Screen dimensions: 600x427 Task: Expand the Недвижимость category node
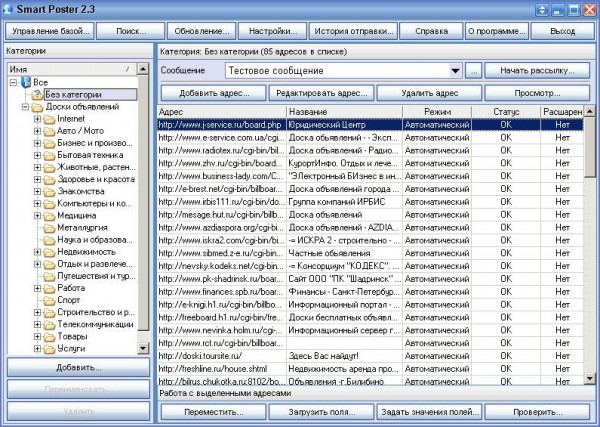pyautogui.click(x=37, y=252)
